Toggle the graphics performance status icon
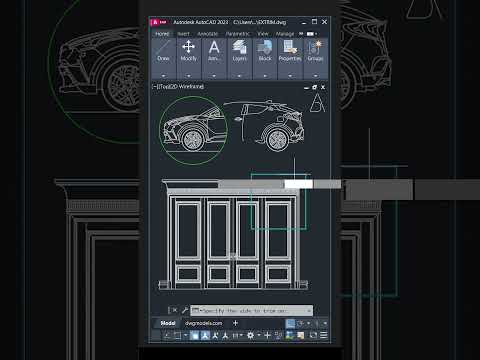Viewport: 480px width, 360px height. (289, 336)
